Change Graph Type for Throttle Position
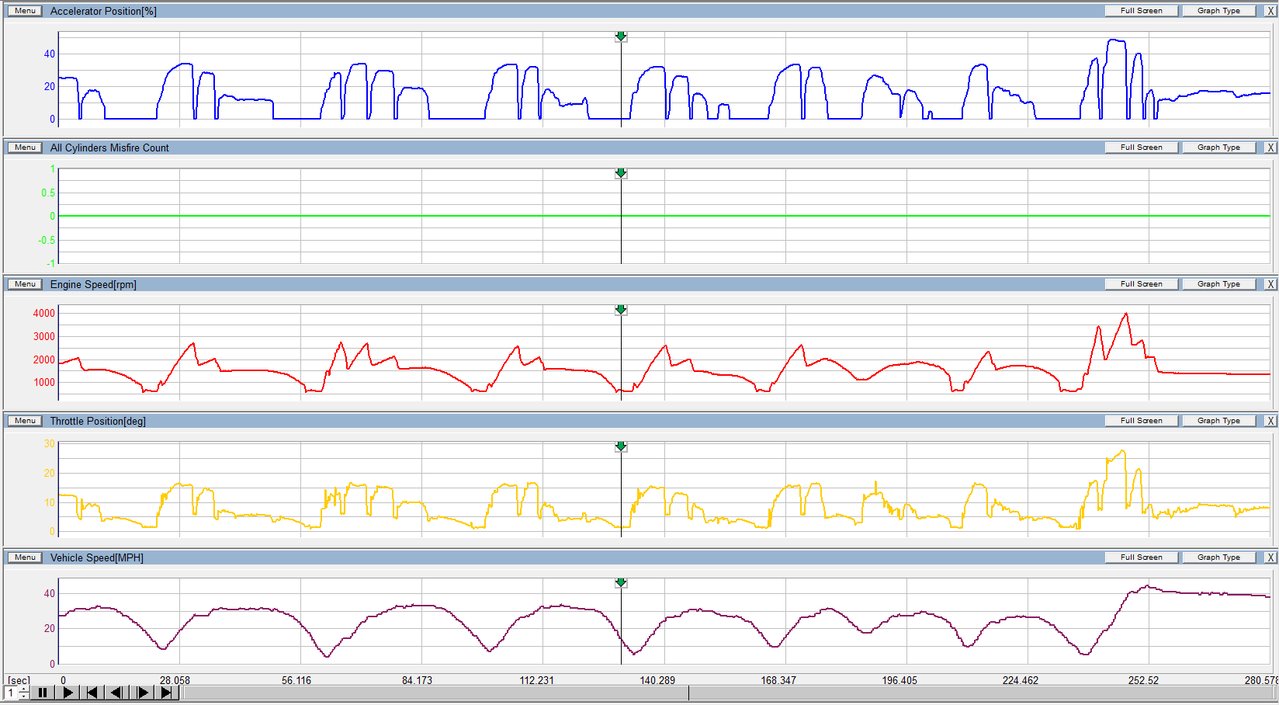This screenshot has height=705, width=1279. [x=1219, y=421]
